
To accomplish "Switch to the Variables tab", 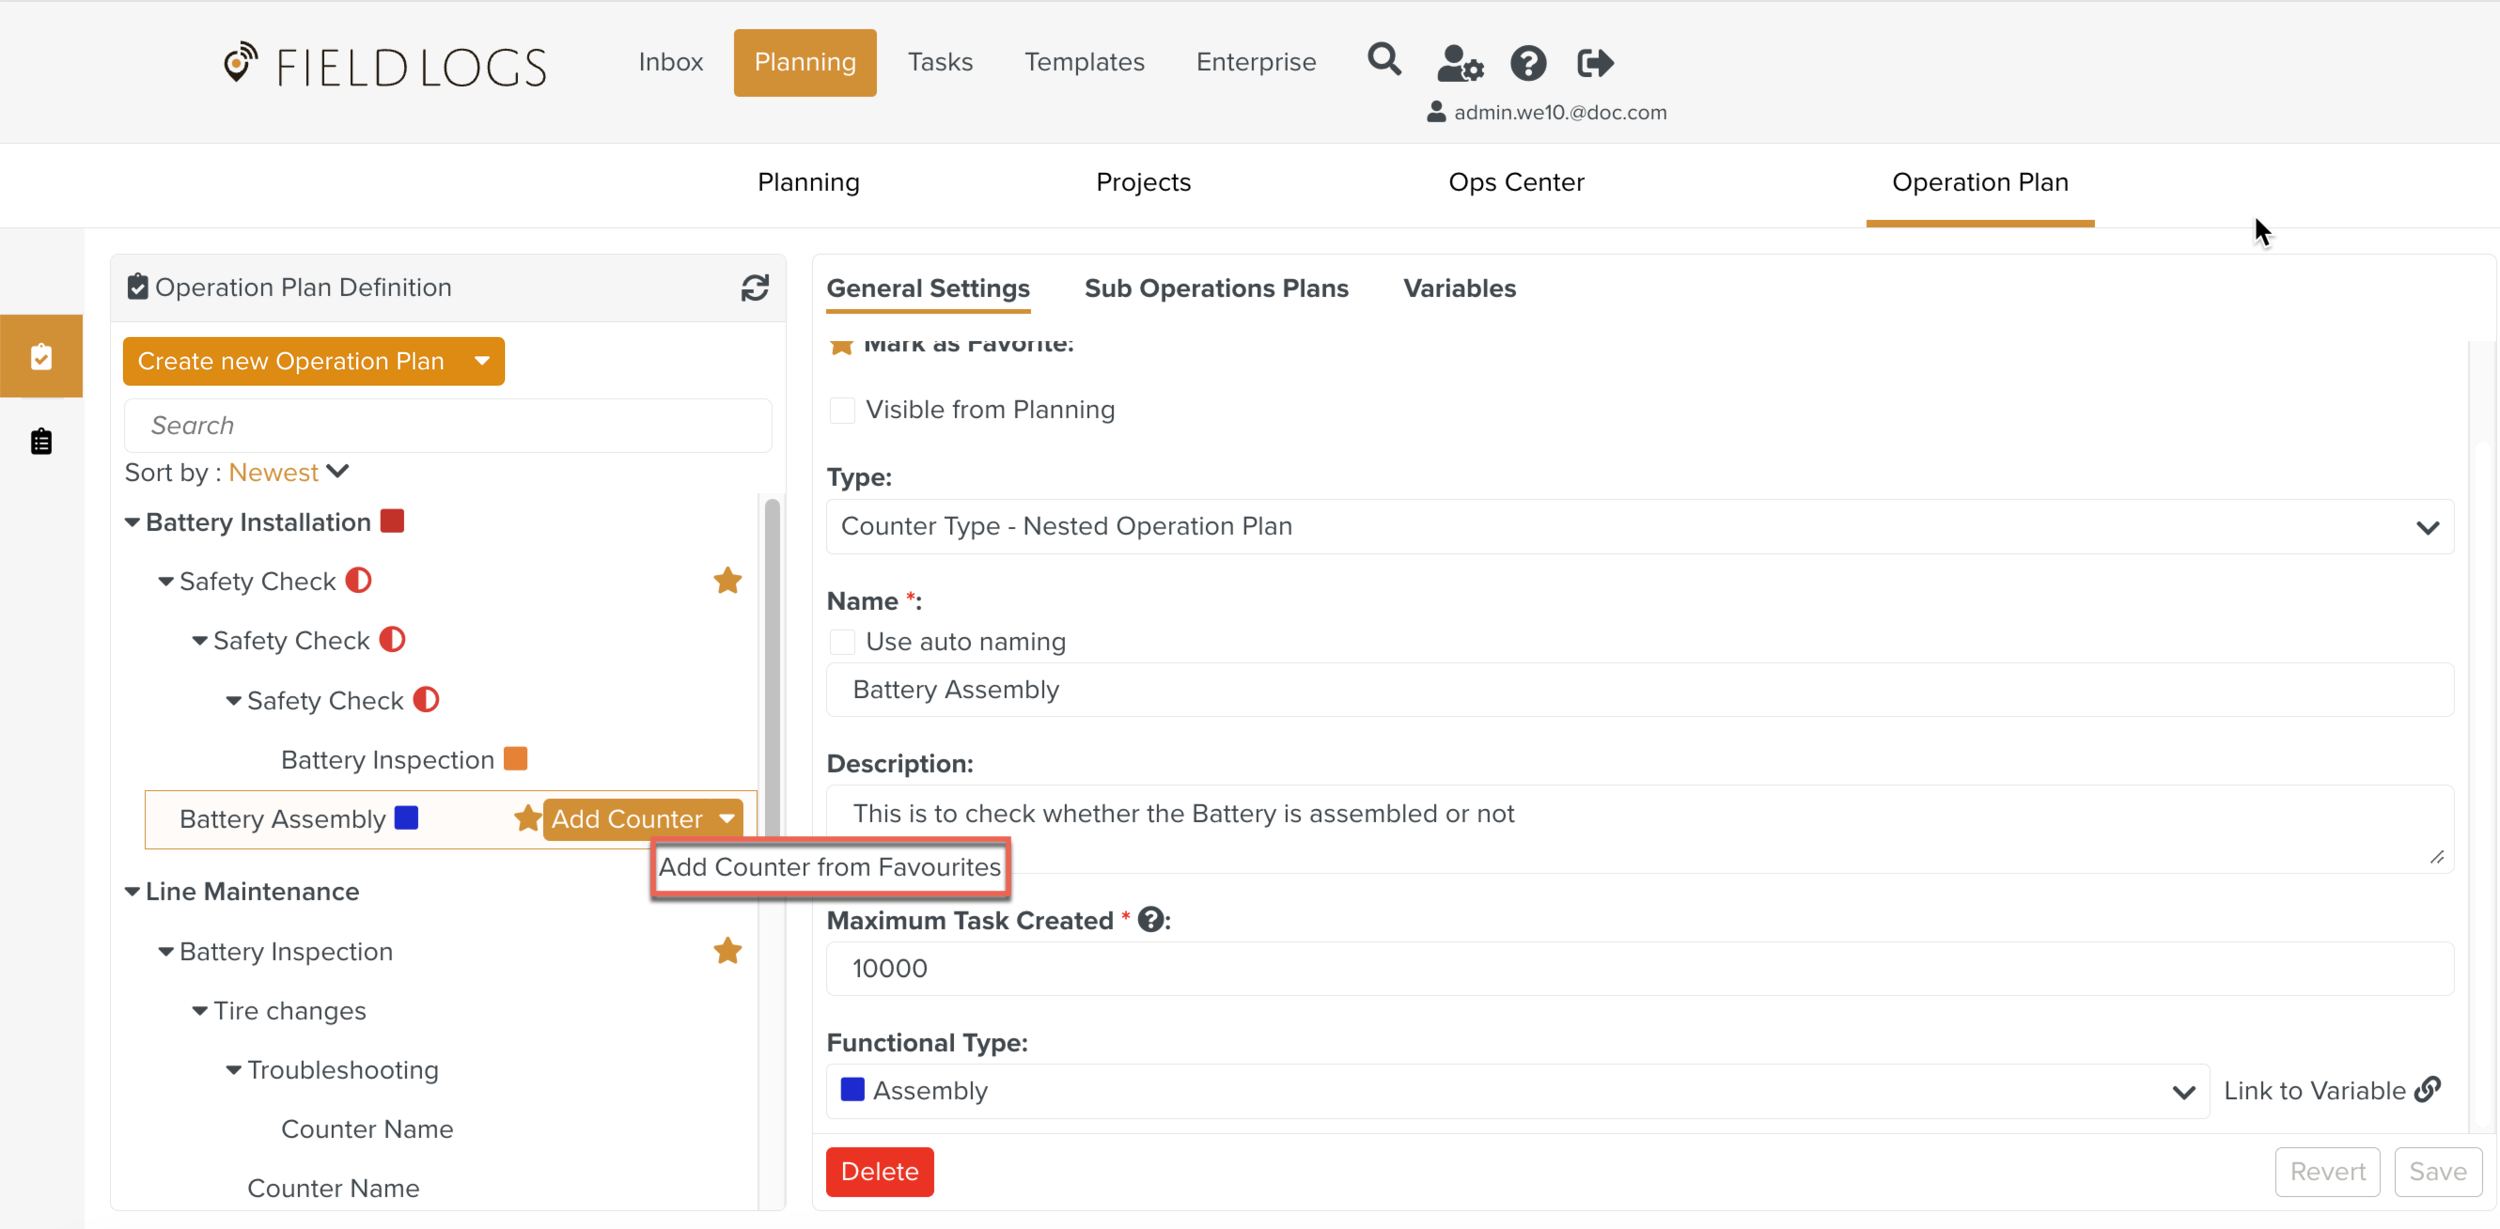I will click(x=1458, y=288).
